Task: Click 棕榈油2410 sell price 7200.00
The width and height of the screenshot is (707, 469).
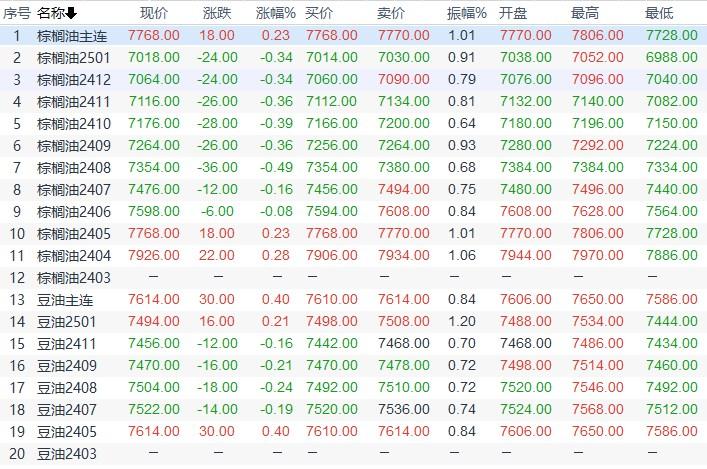Action: (404, 123)
